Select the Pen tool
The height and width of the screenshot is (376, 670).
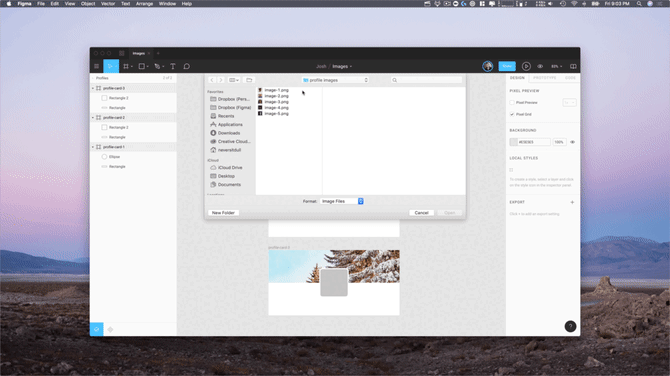pyautogui.click(x=157, y=66)
